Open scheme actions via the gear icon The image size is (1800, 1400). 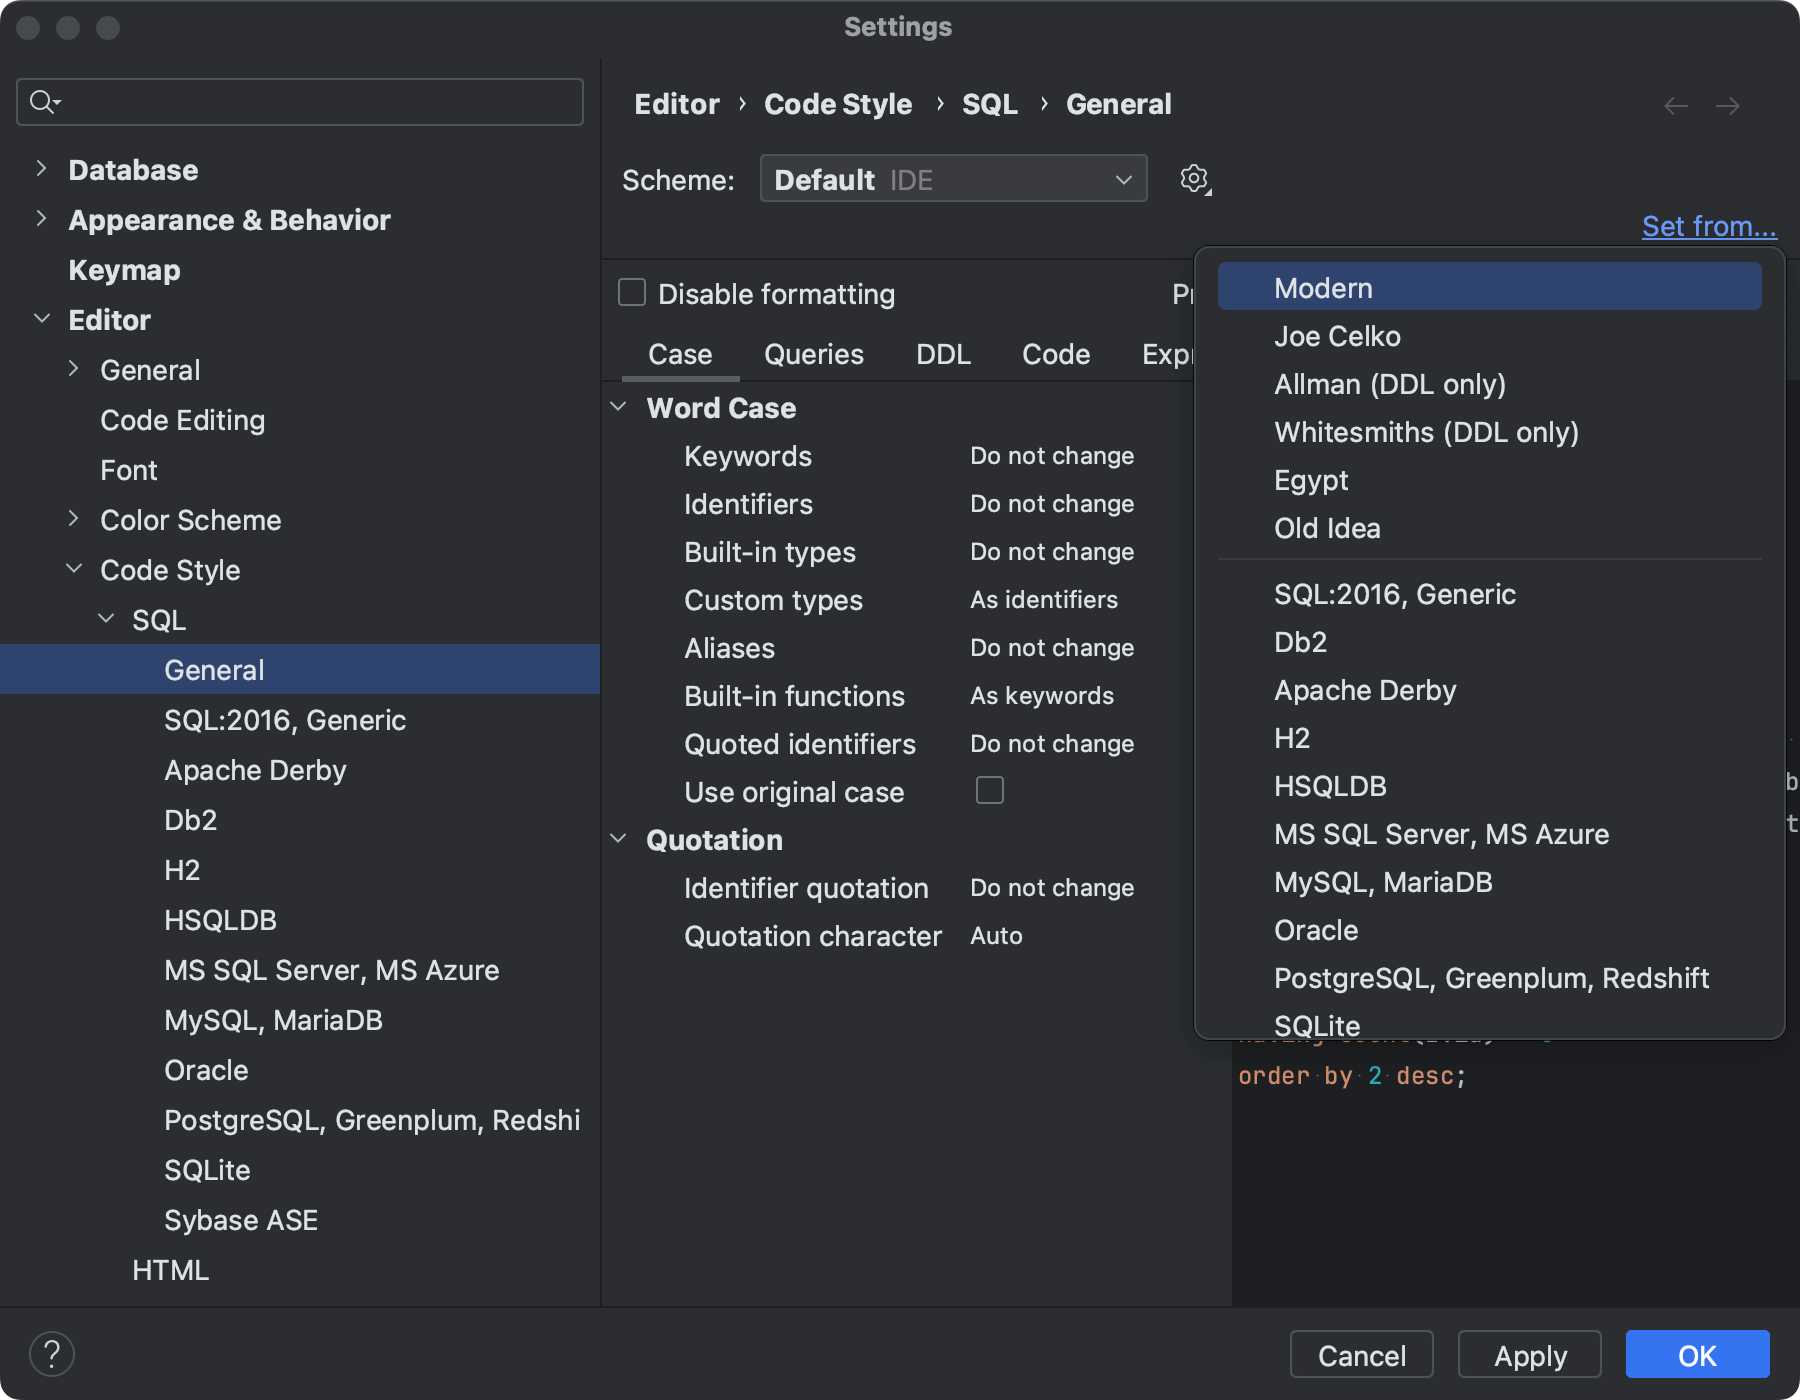coord(1194,180)
